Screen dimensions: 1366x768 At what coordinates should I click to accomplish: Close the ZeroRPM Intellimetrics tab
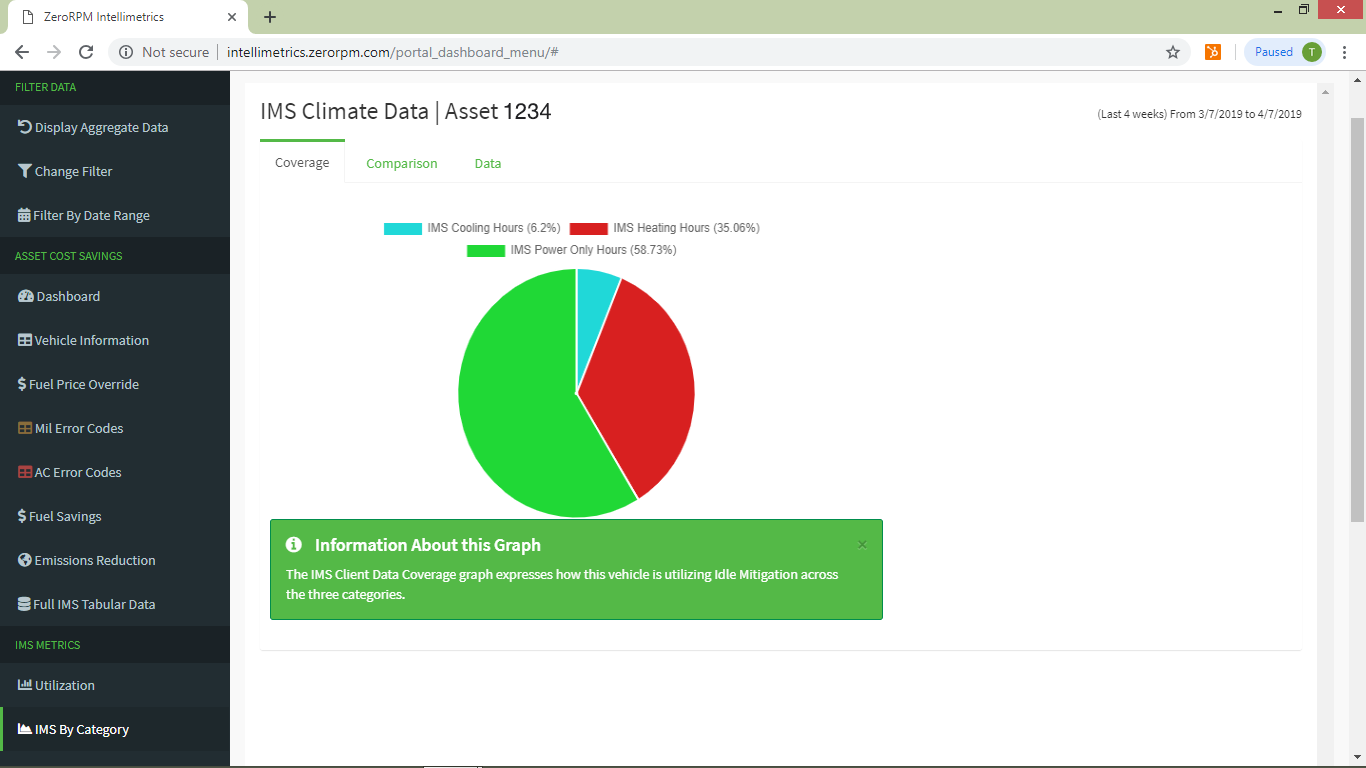[231, 17]
